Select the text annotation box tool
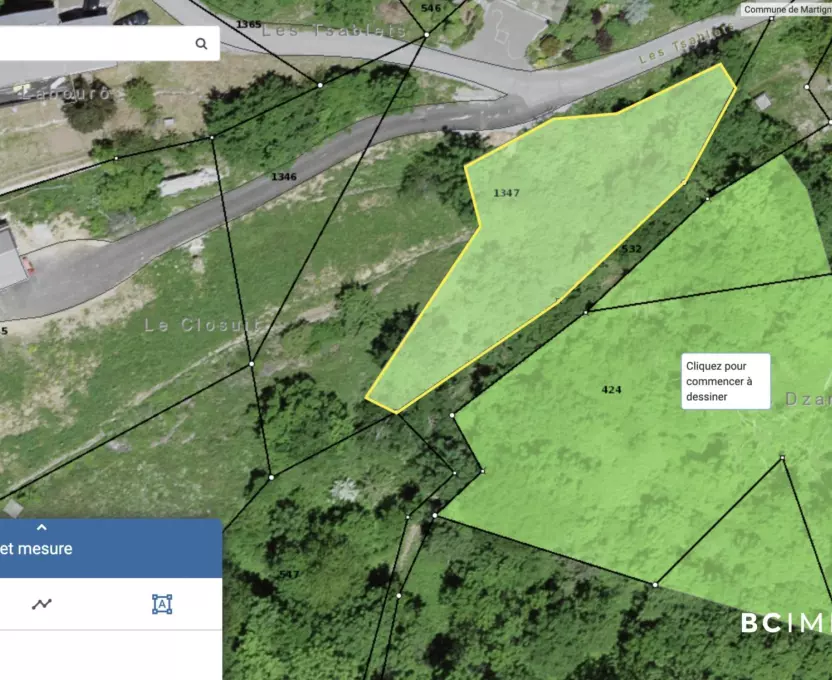 click(x=162, y=604)
